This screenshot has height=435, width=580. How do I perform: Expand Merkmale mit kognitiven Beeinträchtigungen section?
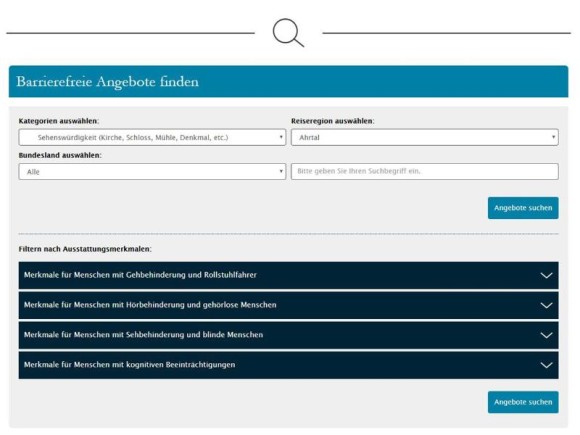(289, 365)
